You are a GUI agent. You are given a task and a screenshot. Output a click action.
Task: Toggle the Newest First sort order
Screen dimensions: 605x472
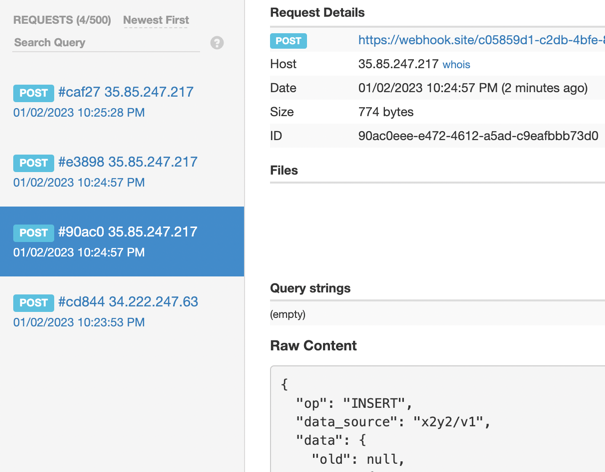(x=156, y=20)
